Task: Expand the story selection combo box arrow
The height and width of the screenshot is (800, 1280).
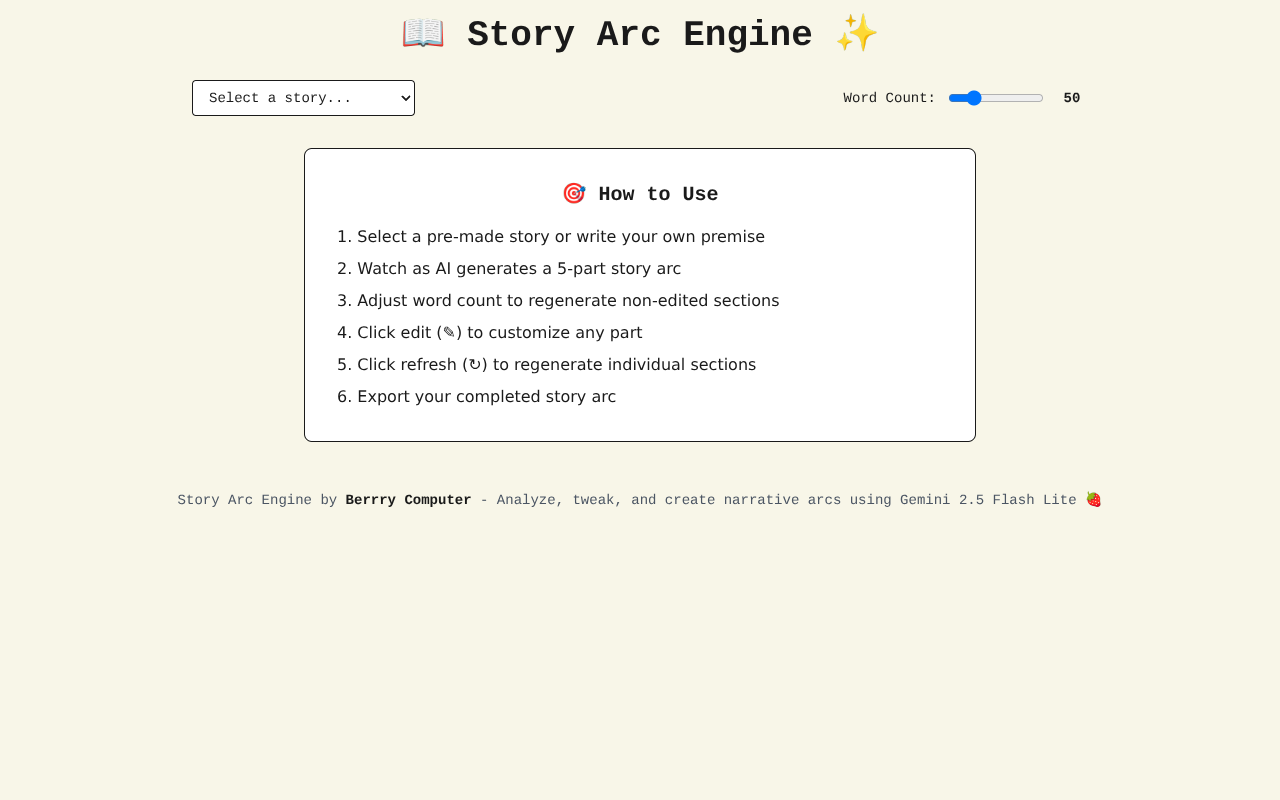Action: point(400,97)
